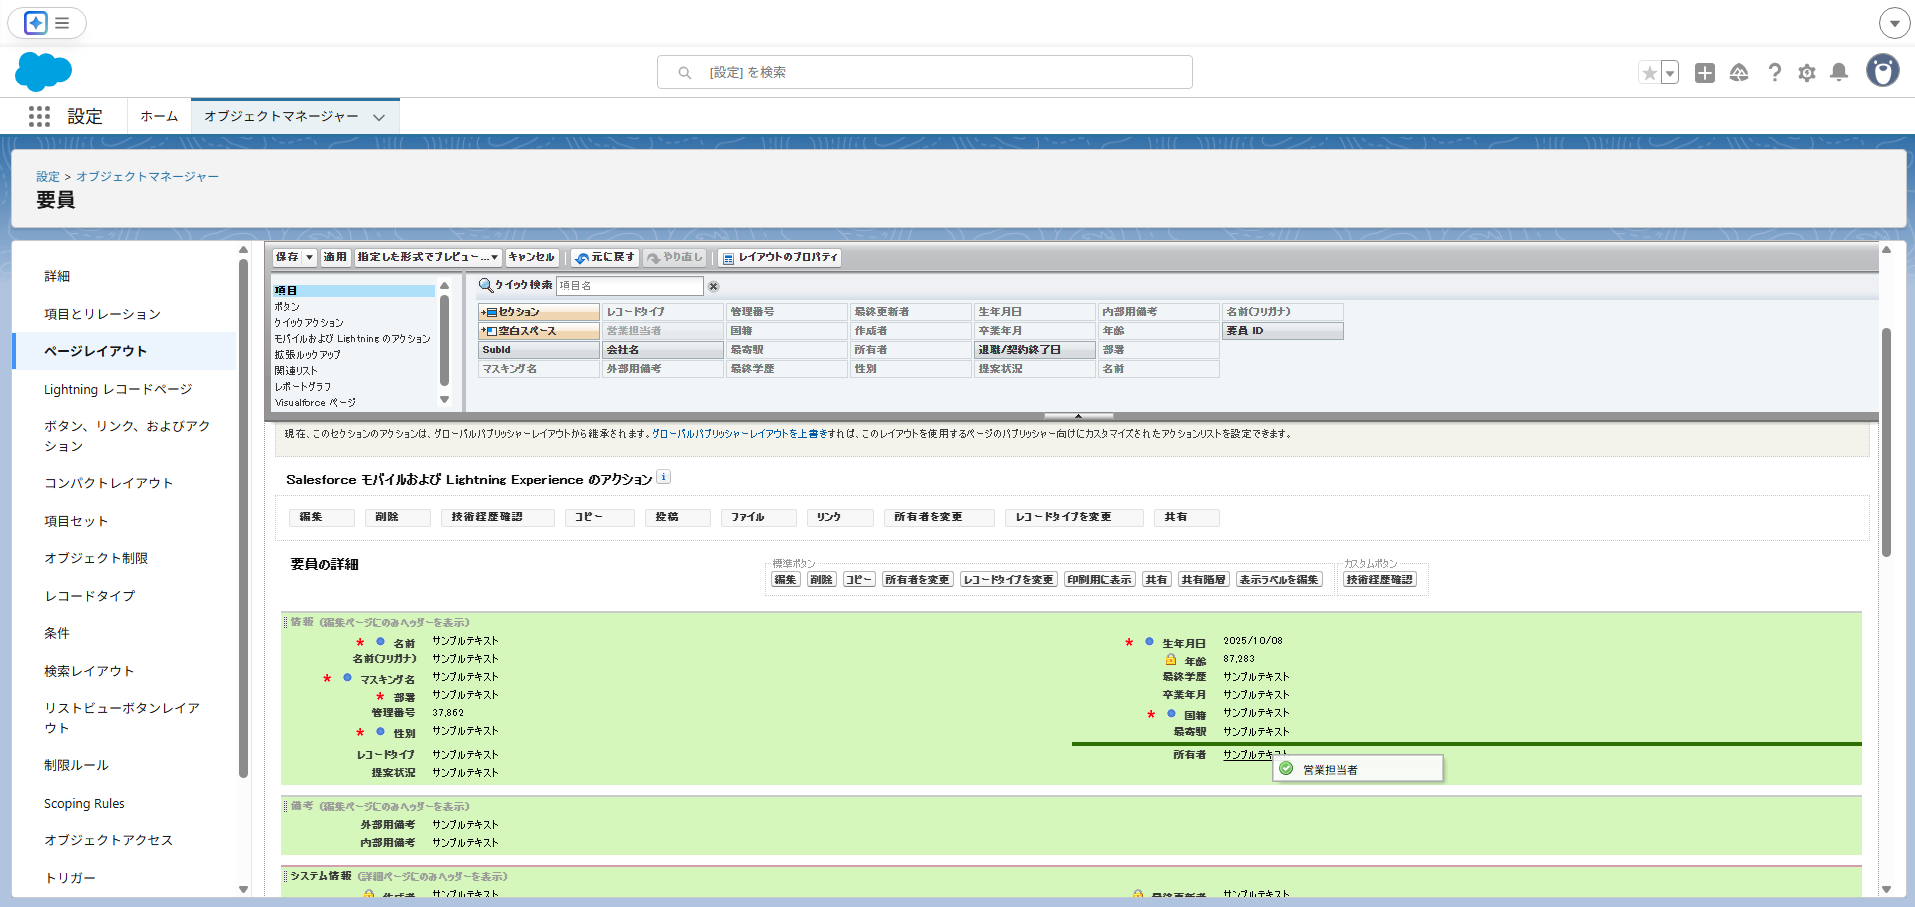This screenshot has height=907, width=1915.
Task: Expand the 保存 button dropdown arrow
Action: coord(309,258)
